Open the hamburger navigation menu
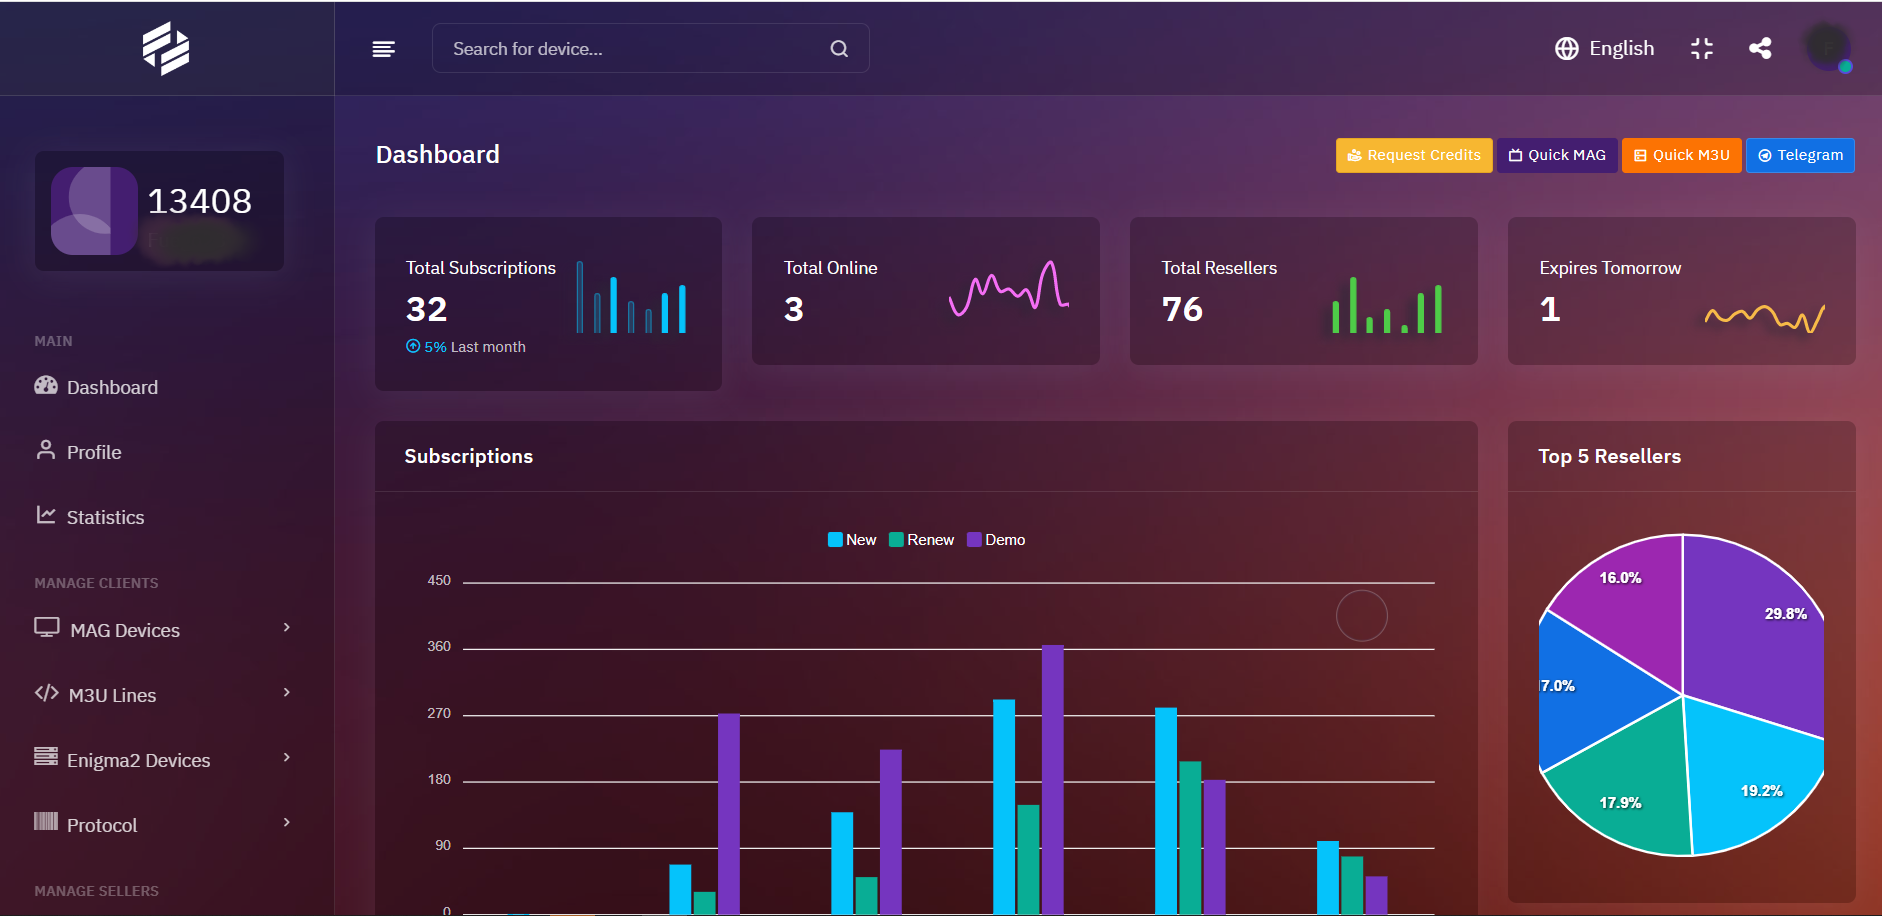Image resolution: width=1882 pixels, height=916 pixels. click(383, 48)
